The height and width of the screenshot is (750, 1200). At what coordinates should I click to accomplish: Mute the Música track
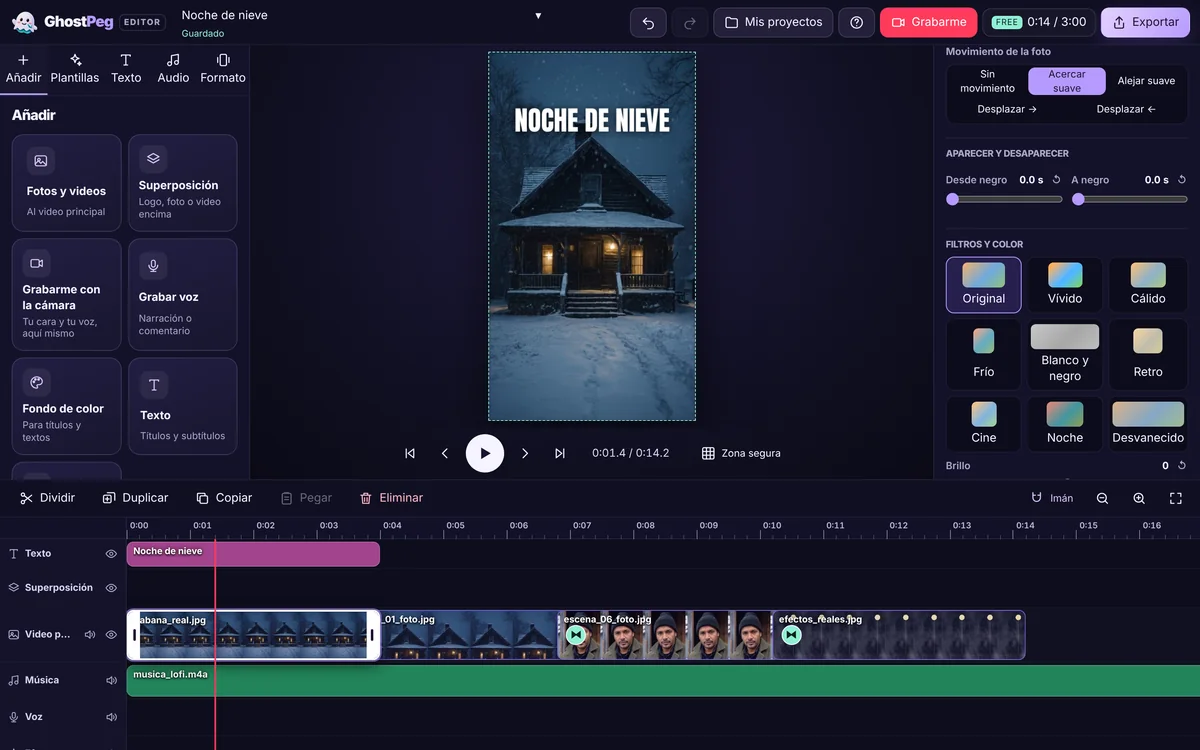coord(111,680)
